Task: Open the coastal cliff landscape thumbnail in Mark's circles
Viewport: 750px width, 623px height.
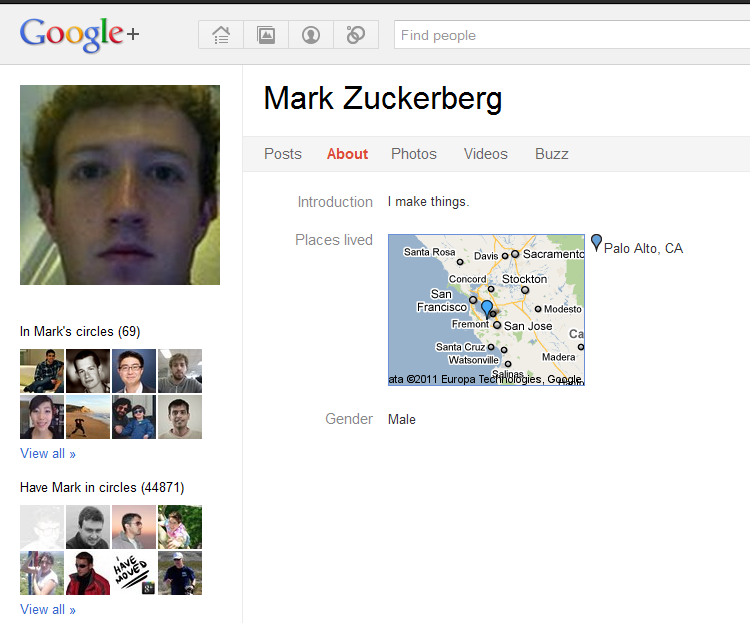Action: click(88, 417)
